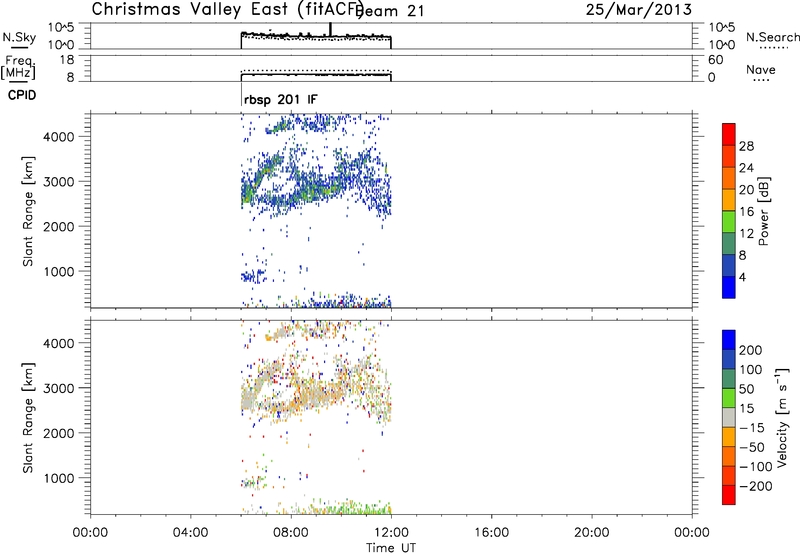Click the '4000' tick in the power panel

(x=58, y=137)
